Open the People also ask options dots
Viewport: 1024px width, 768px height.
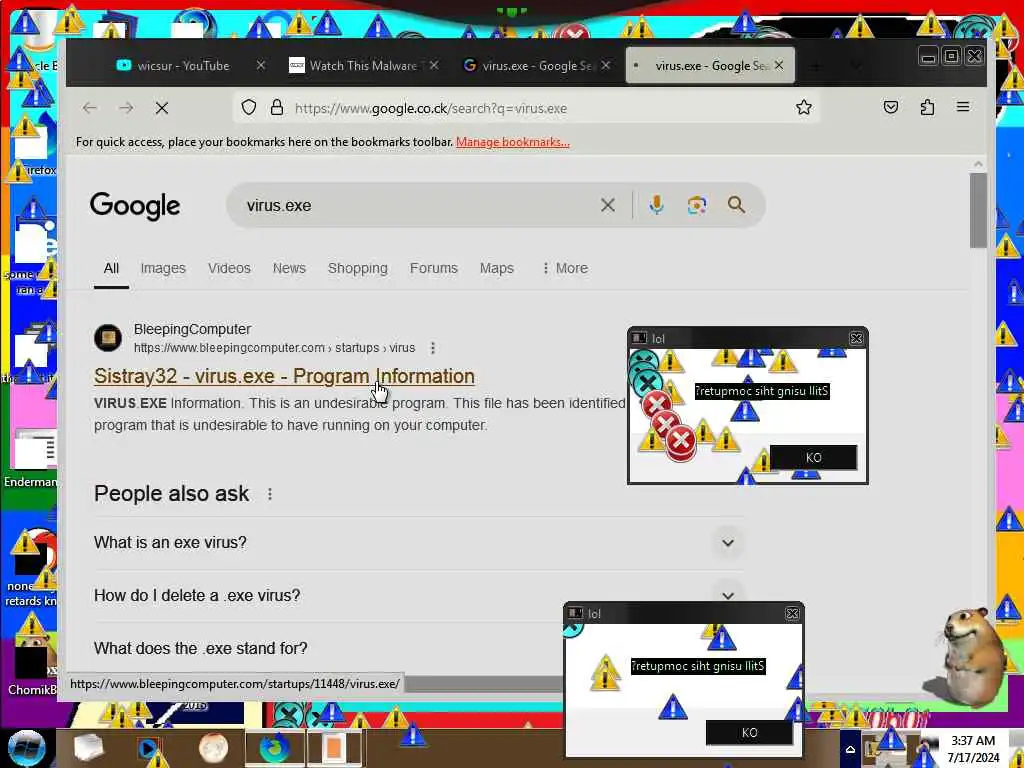click(270, 494)
